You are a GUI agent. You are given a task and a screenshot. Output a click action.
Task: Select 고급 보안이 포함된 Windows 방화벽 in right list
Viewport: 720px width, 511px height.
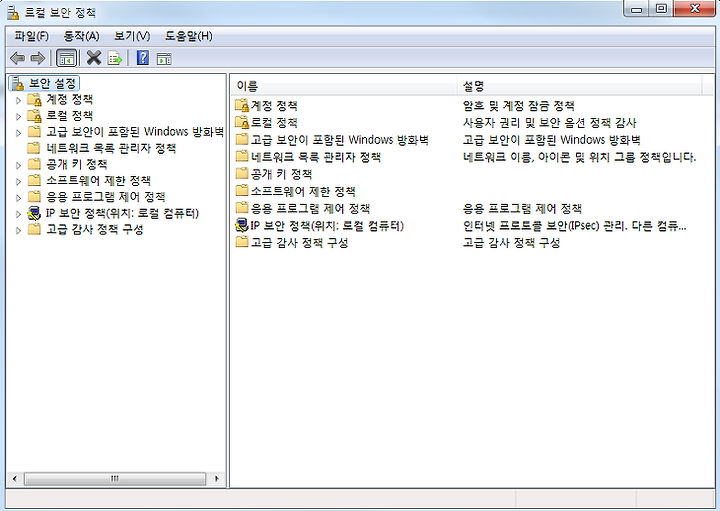pos(339,140)
